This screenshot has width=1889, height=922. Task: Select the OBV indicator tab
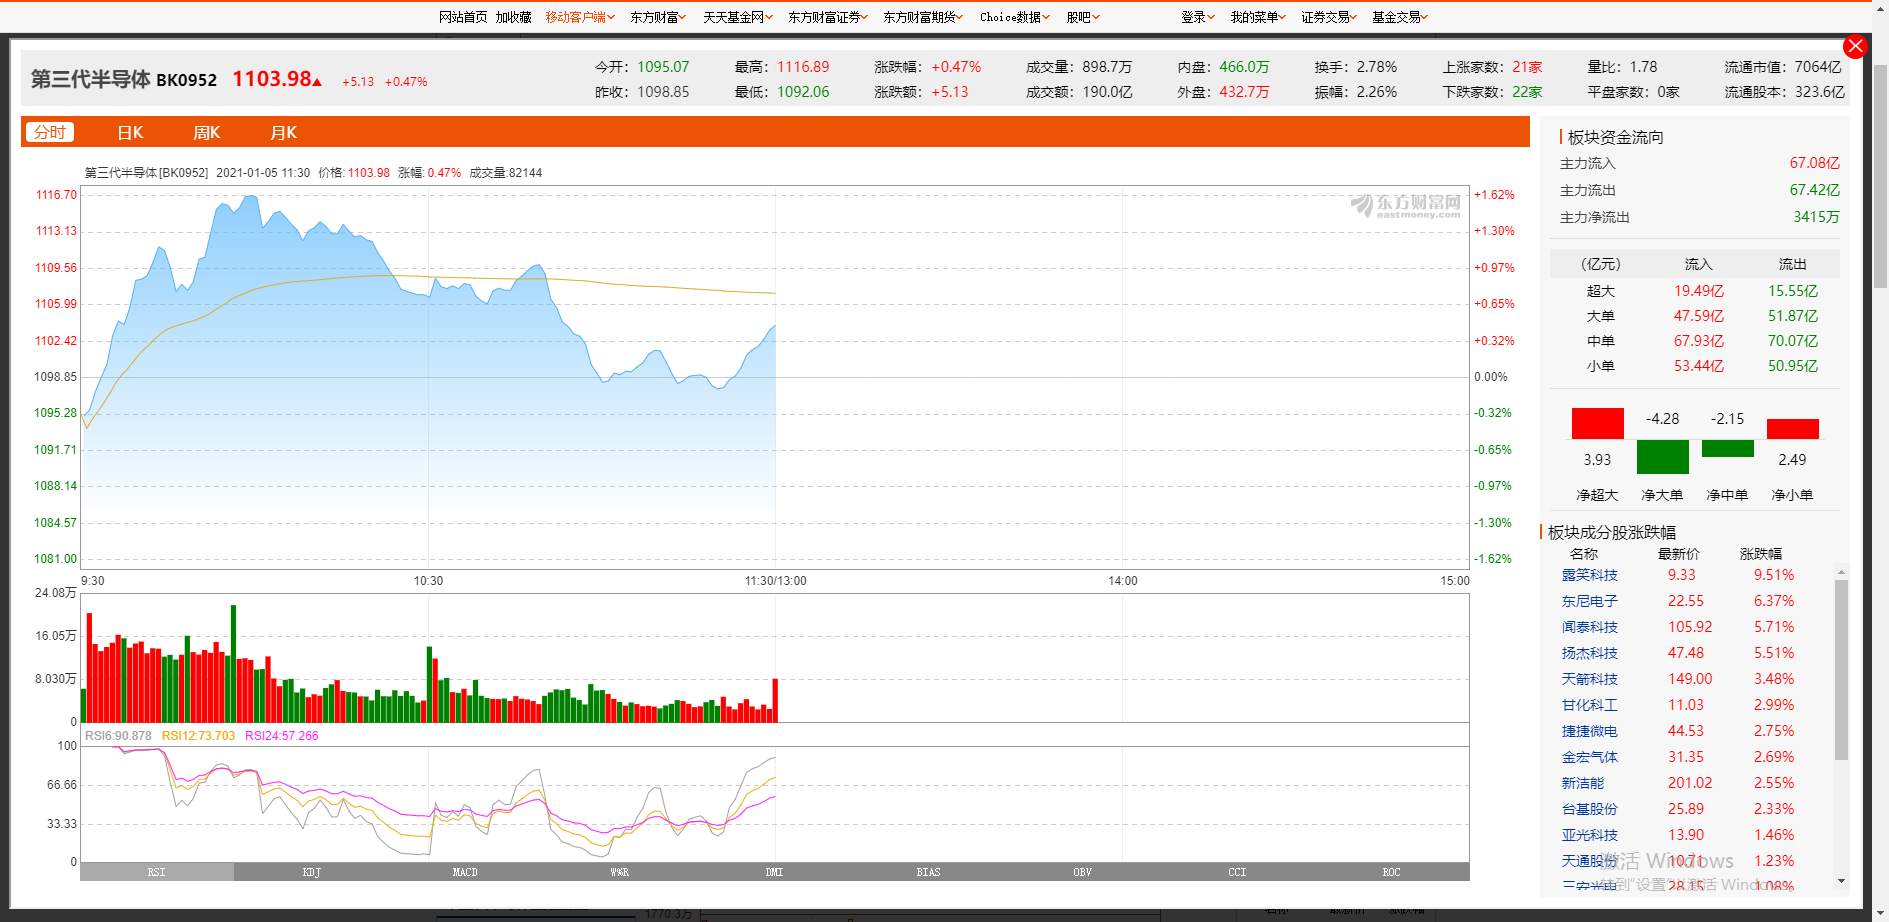(x=1082, y=872)
